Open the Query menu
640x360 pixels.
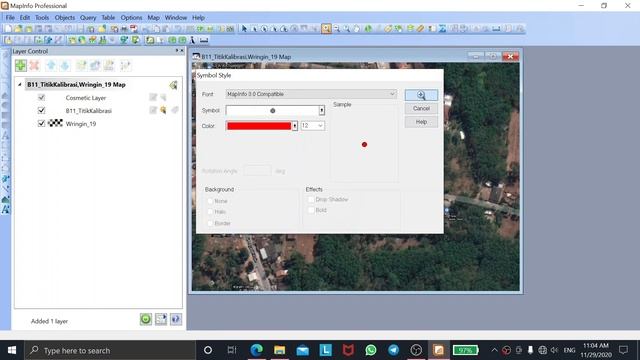point(88,18)
